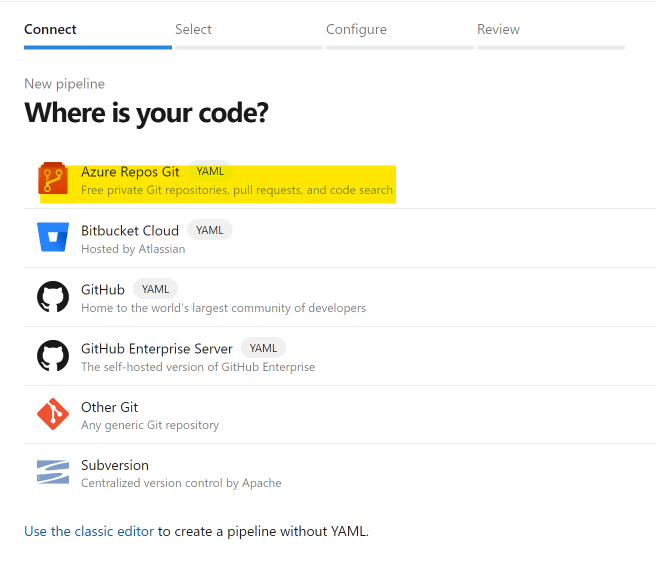This screenshot has width=656, height=565.
Task: Select the 'Bitbucket Cloud' title text
Action: (130, 230)
